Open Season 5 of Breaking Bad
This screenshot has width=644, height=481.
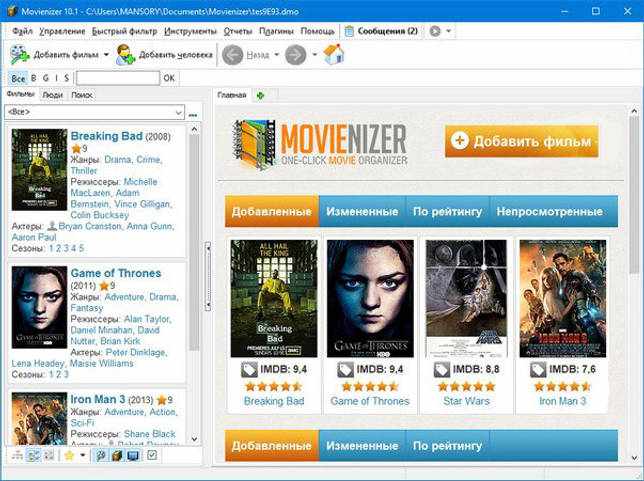pos(81,248)
